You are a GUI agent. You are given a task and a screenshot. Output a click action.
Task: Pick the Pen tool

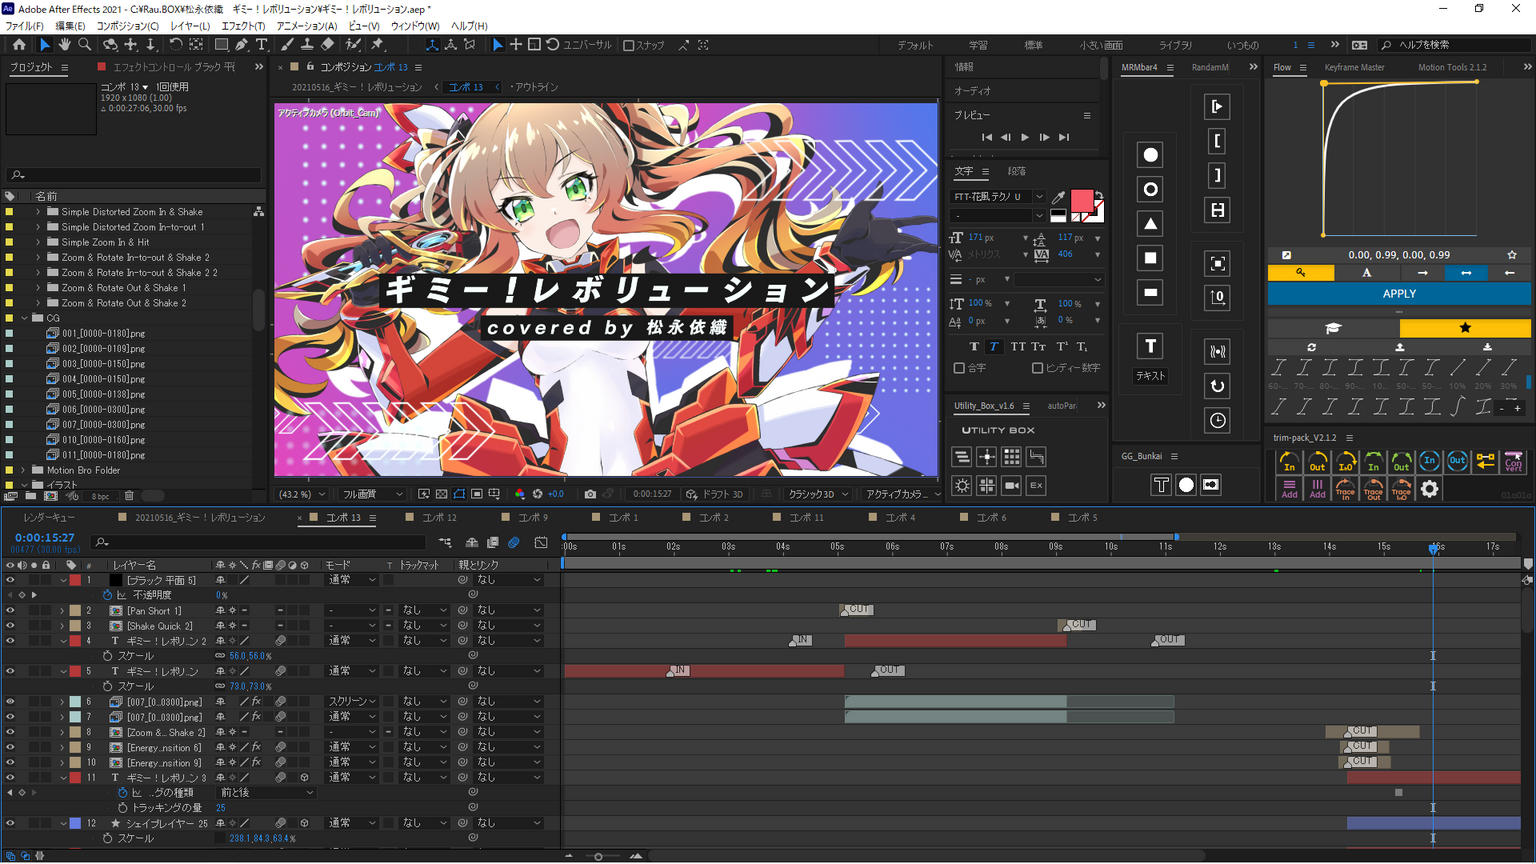(242, 45)
